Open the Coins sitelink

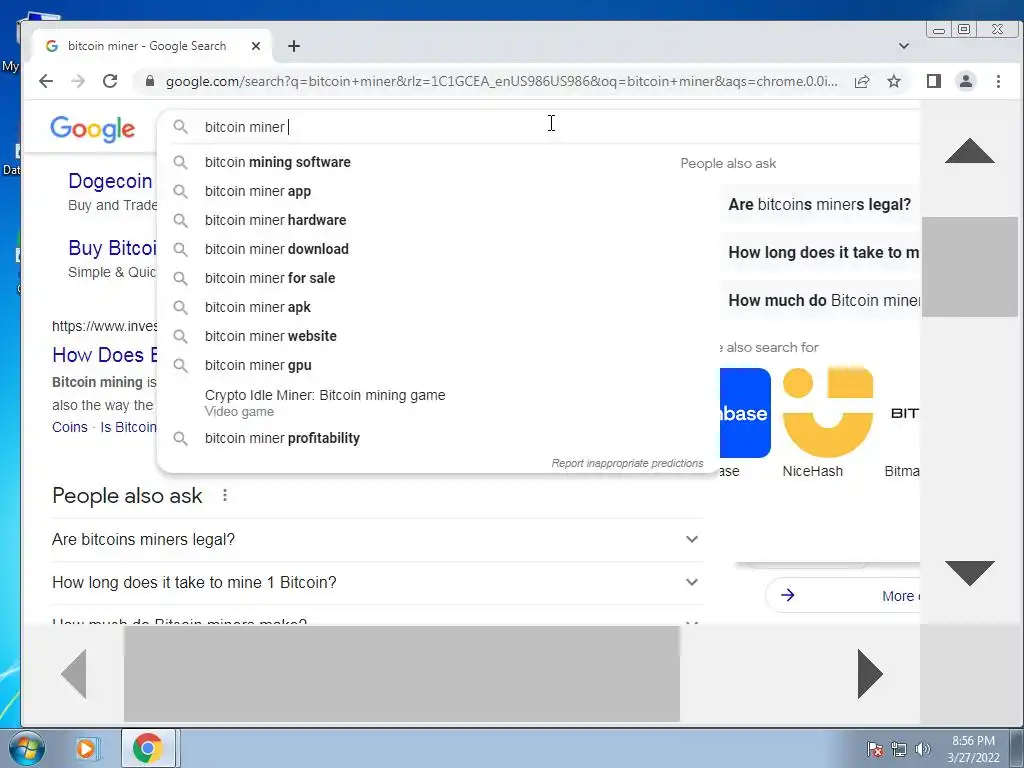click(70, 427)
